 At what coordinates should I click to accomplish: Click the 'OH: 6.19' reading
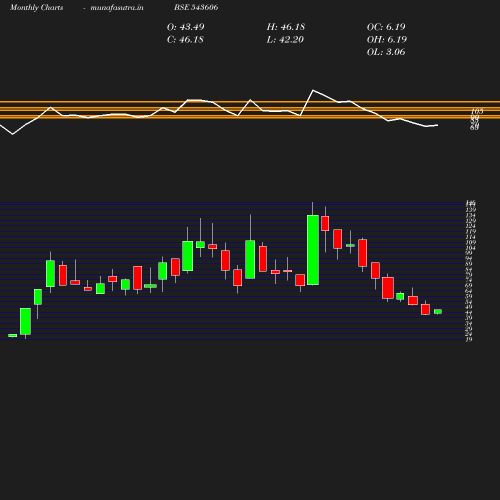(x=387, y=40)
